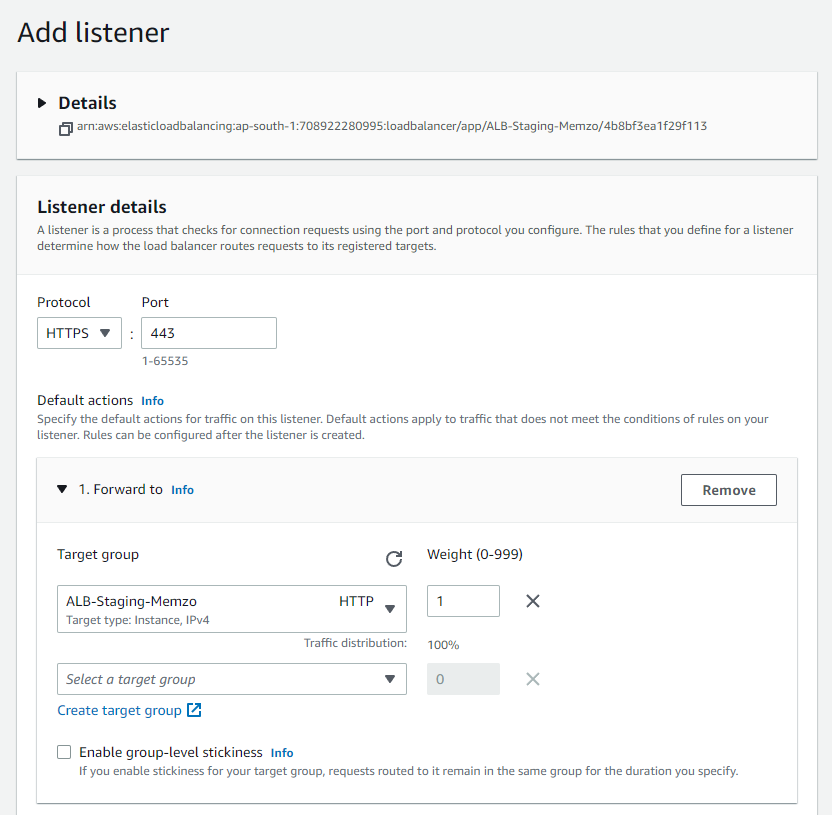Refresh the target group list
Screen dimensions: 832x815
394,559
